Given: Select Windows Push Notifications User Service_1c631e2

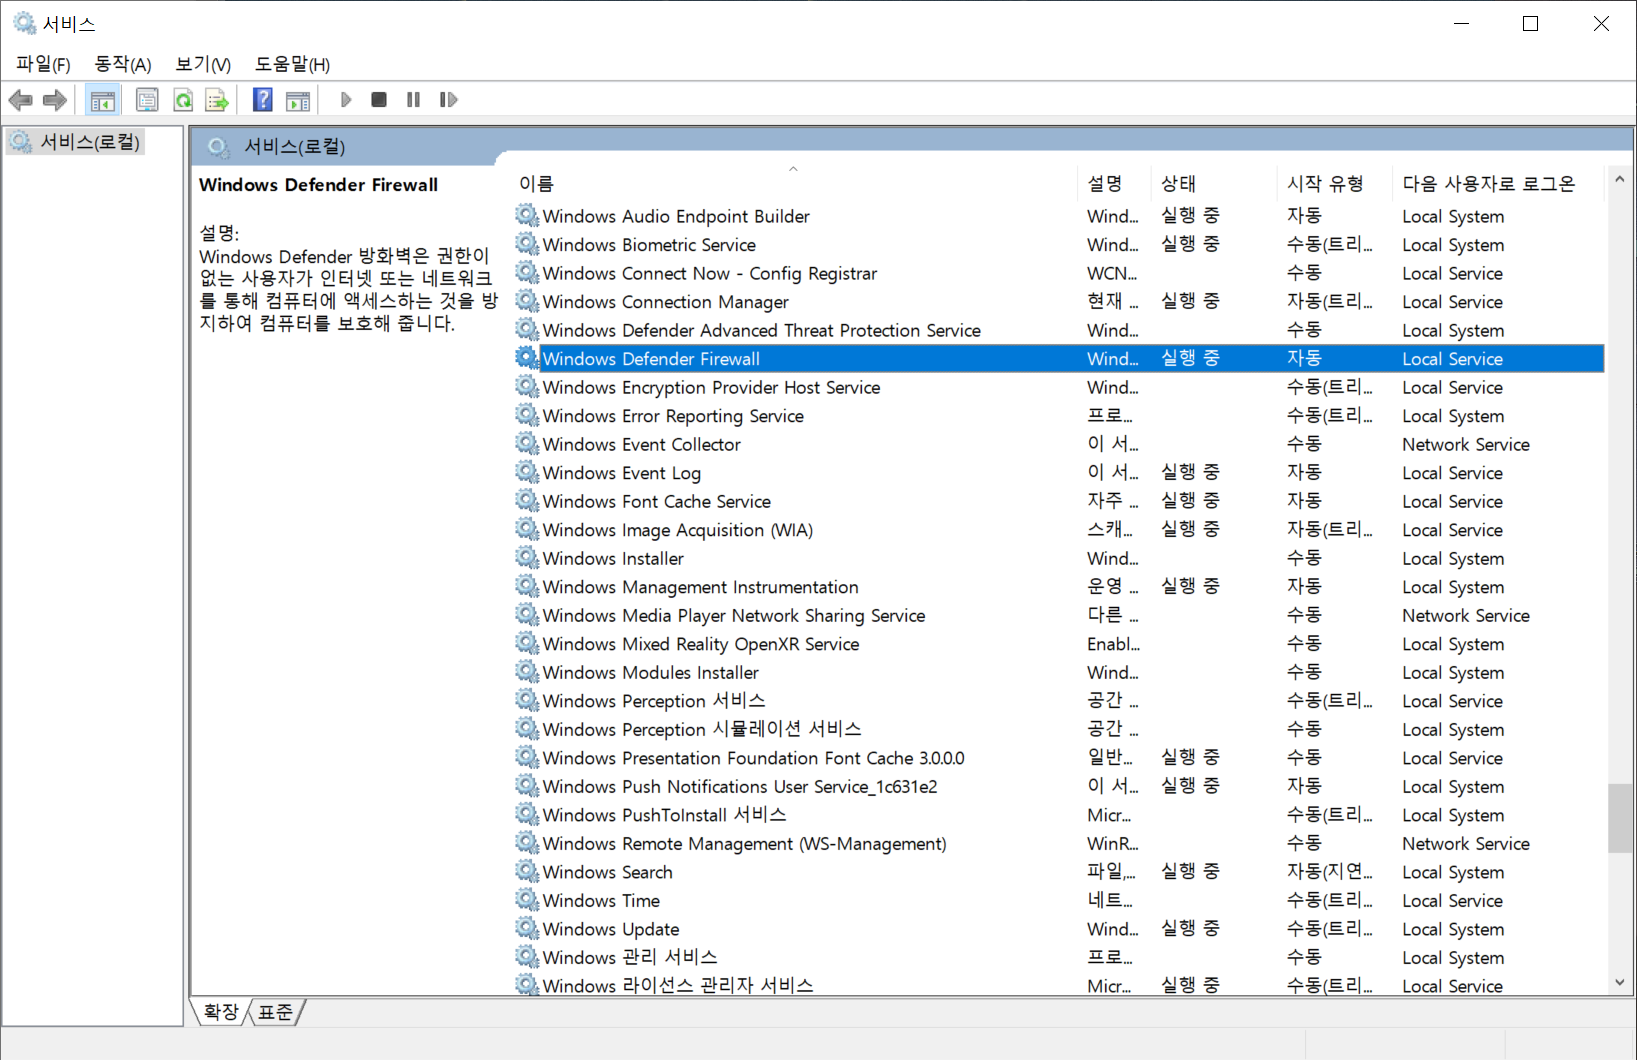Looking at the screenshot, I should (x=1059, y=786).
